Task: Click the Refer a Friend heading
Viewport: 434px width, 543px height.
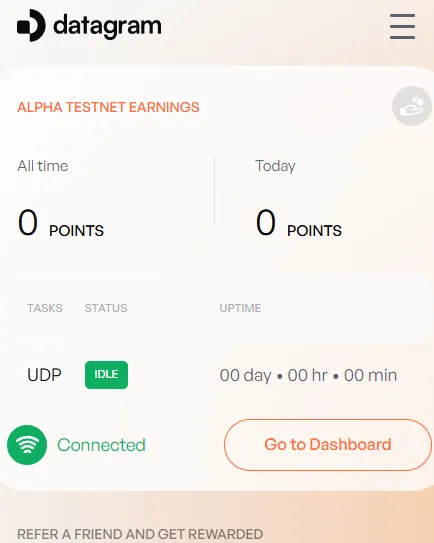Action: coord(140,534)
